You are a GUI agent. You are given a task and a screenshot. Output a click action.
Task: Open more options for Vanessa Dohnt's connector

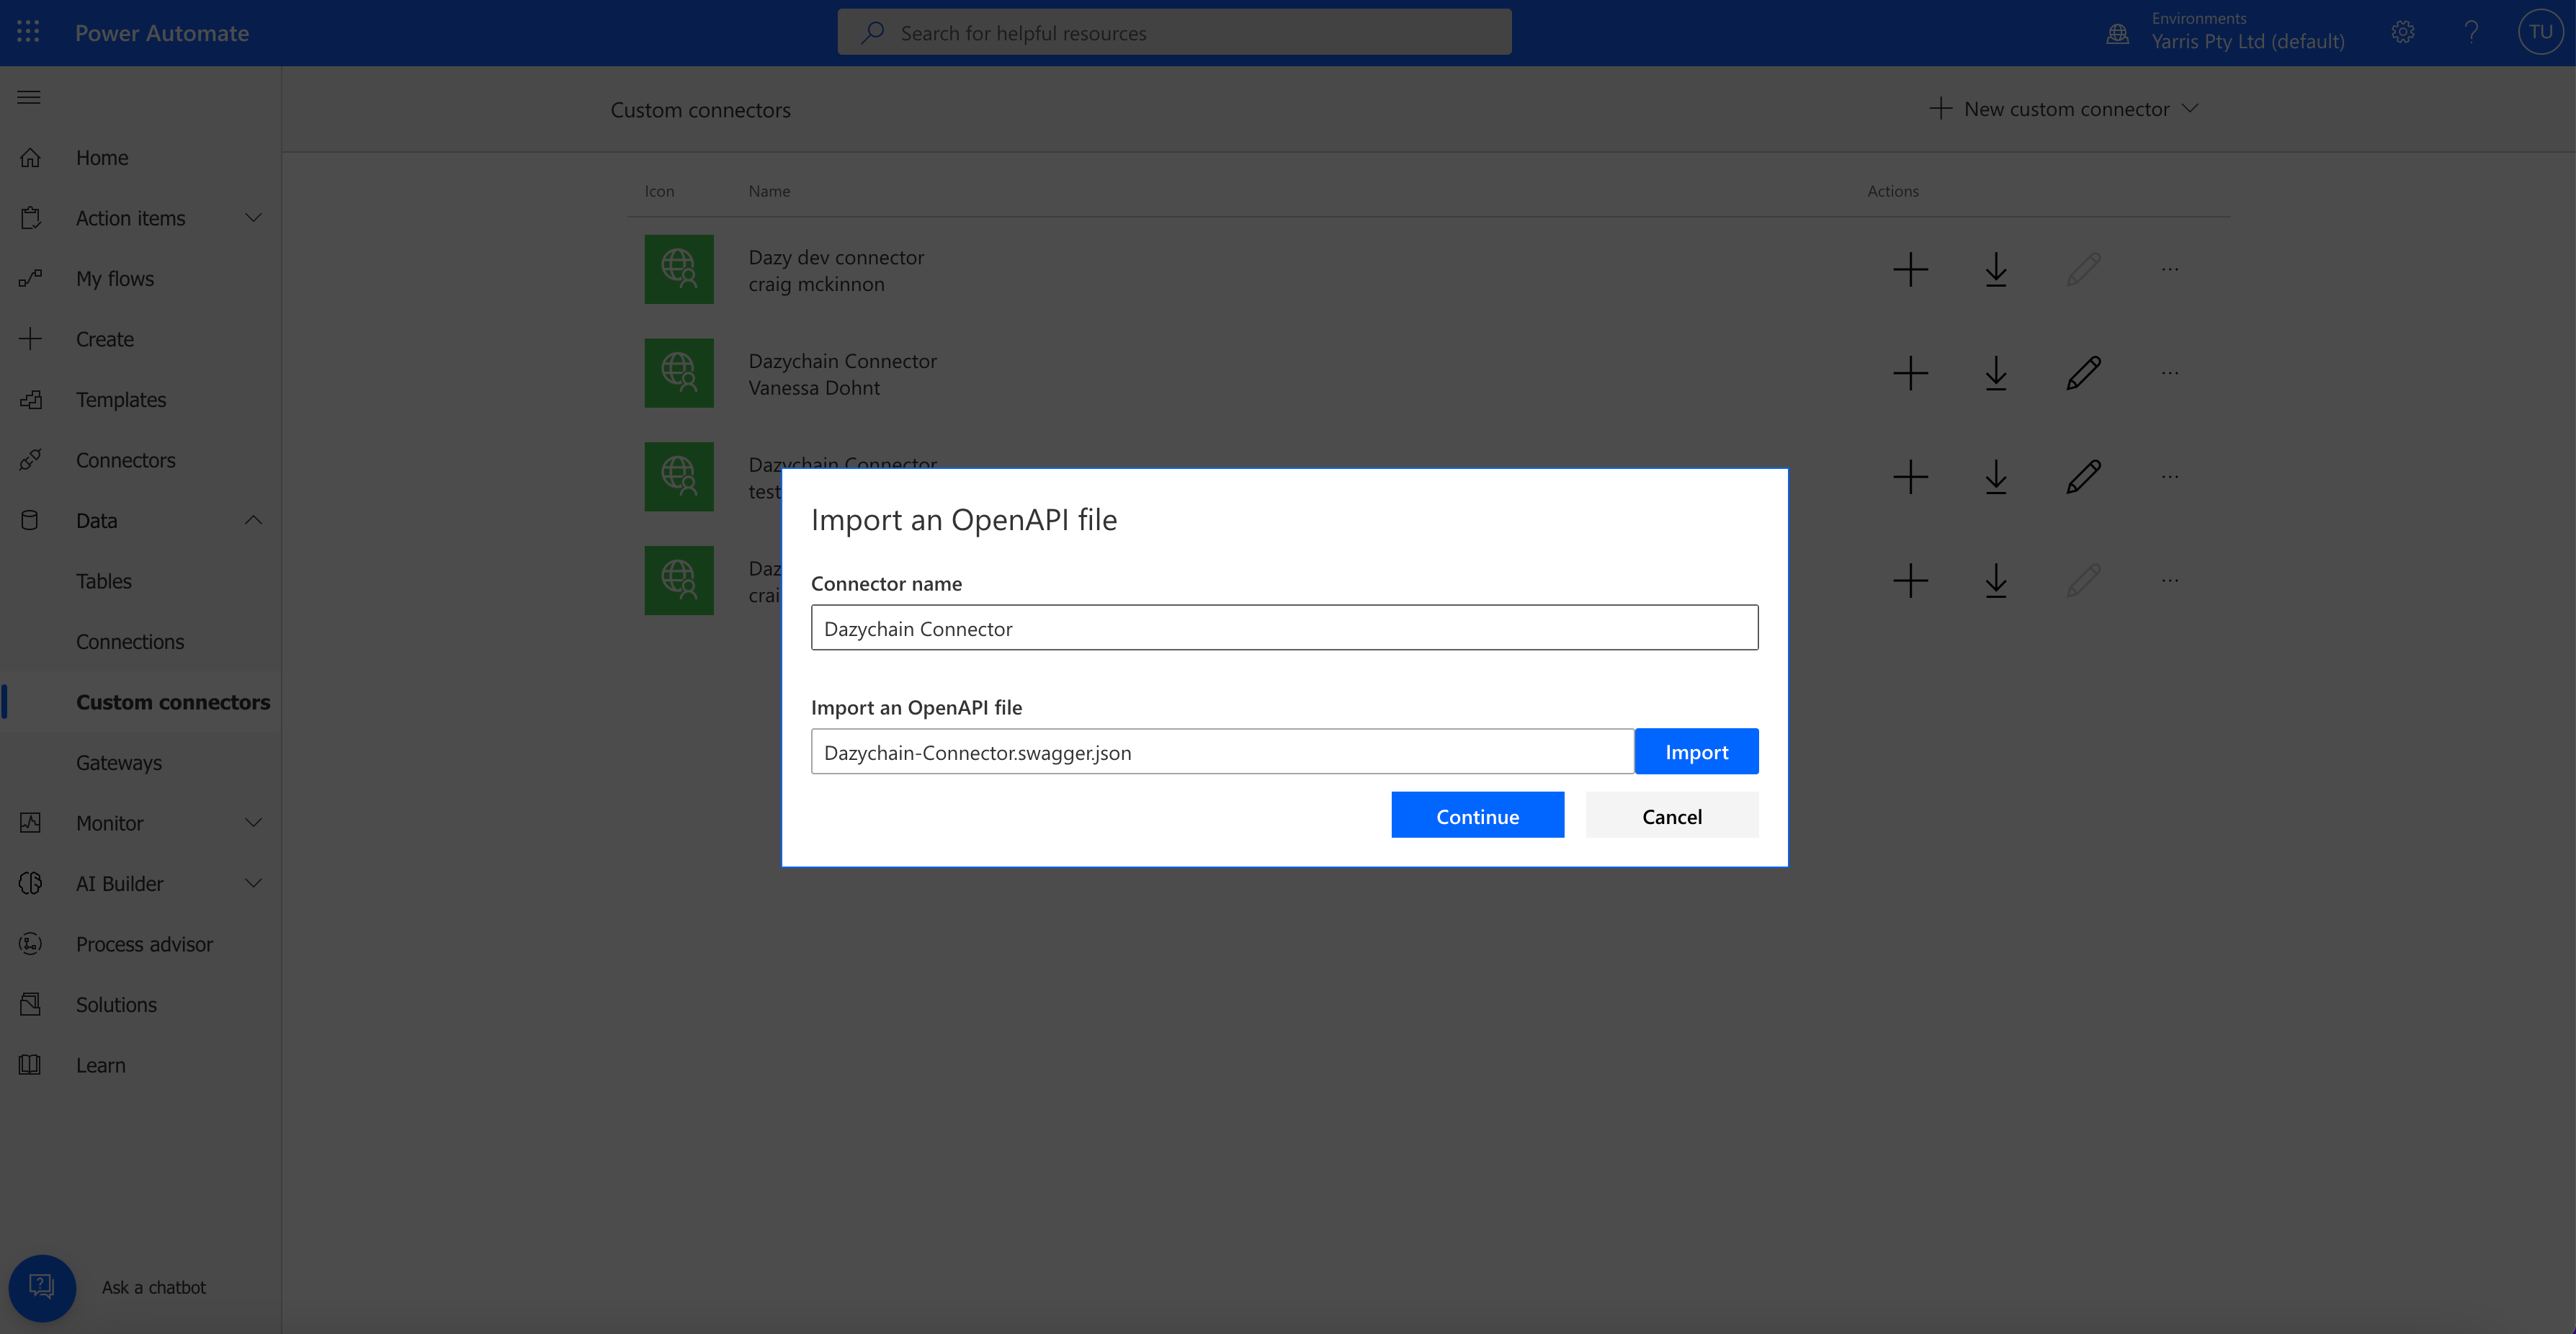[x=2170, y=373]
